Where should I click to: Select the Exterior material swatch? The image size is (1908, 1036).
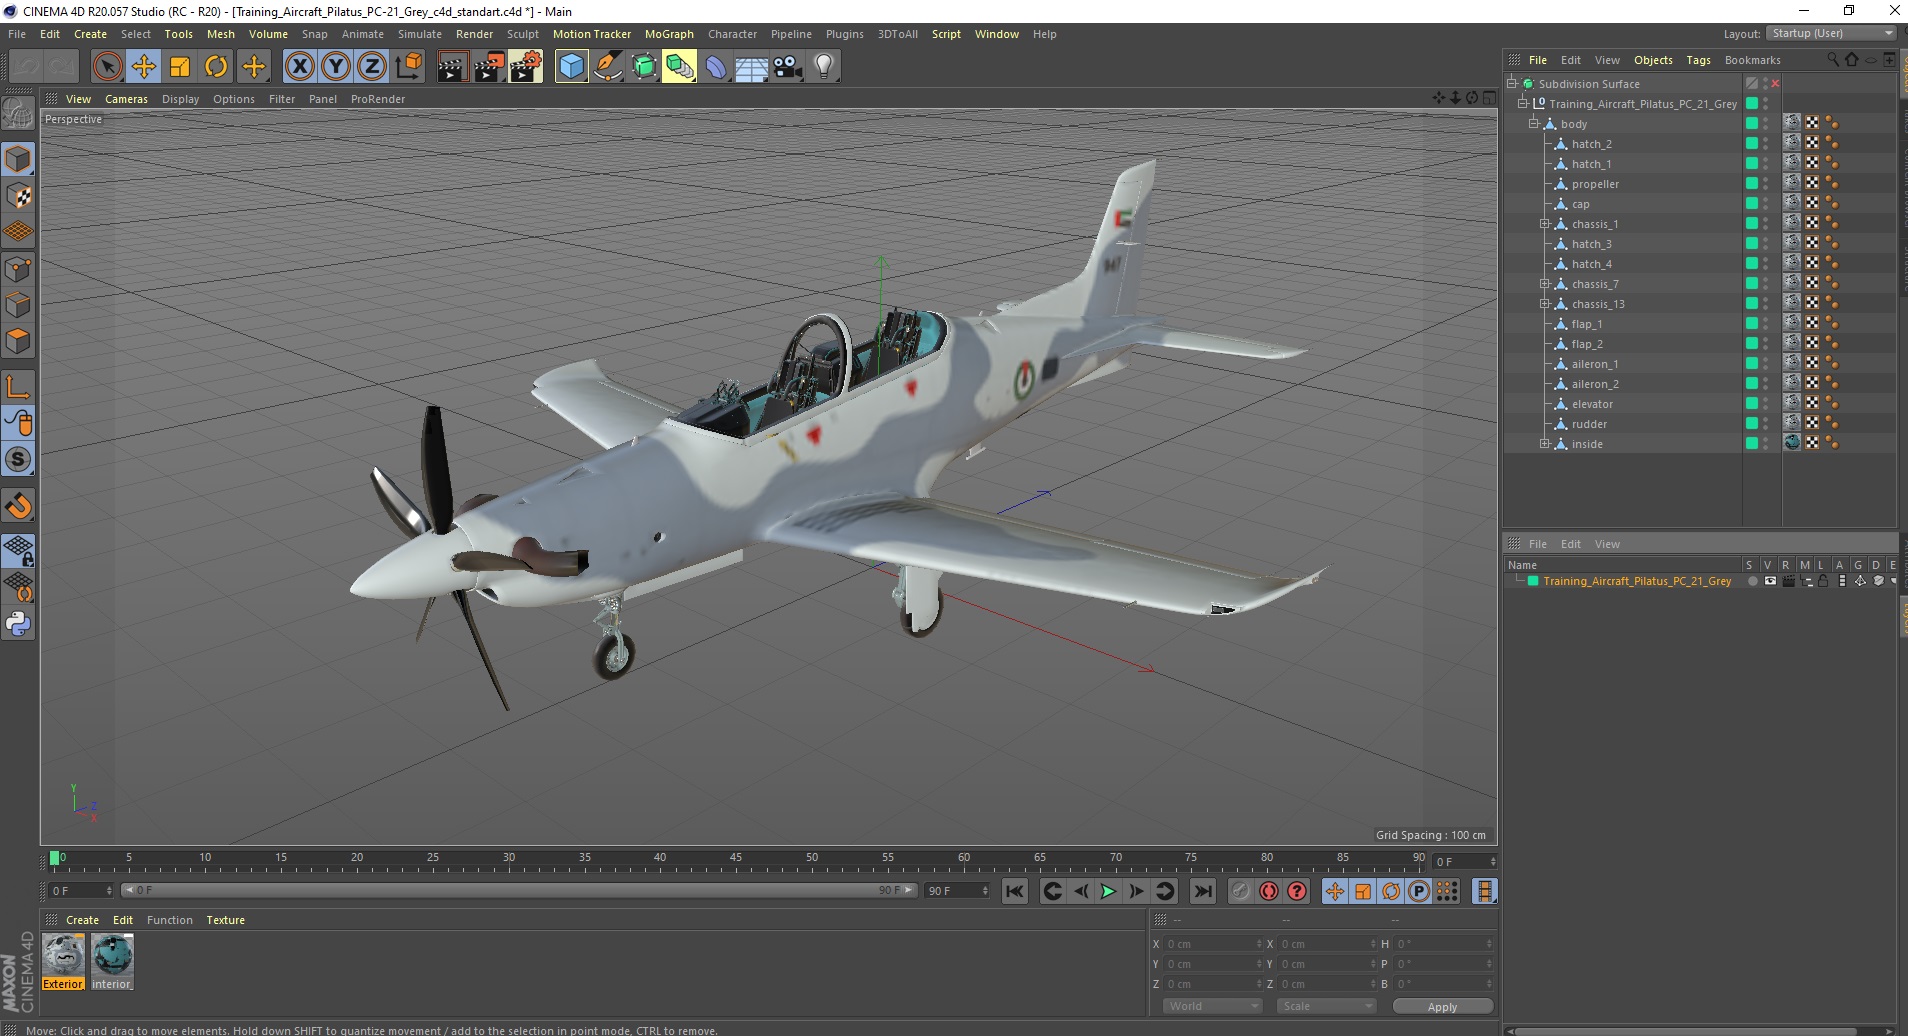coord(63,962)
